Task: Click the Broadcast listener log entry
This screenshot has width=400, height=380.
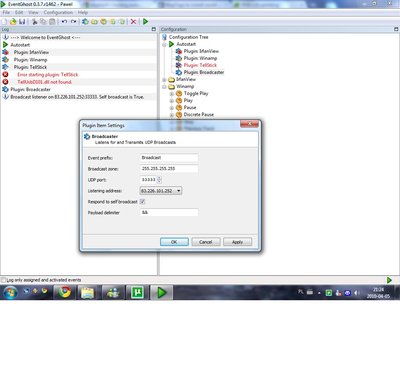Action: (77, 97)
